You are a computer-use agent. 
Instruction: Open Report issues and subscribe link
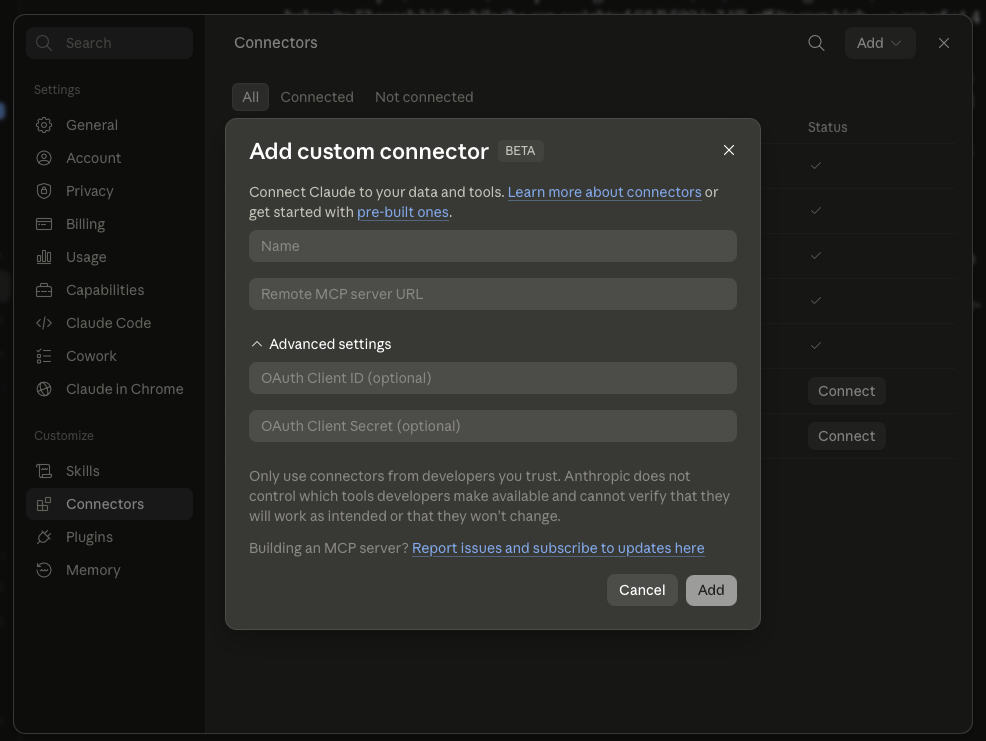(x=558, y=548)
